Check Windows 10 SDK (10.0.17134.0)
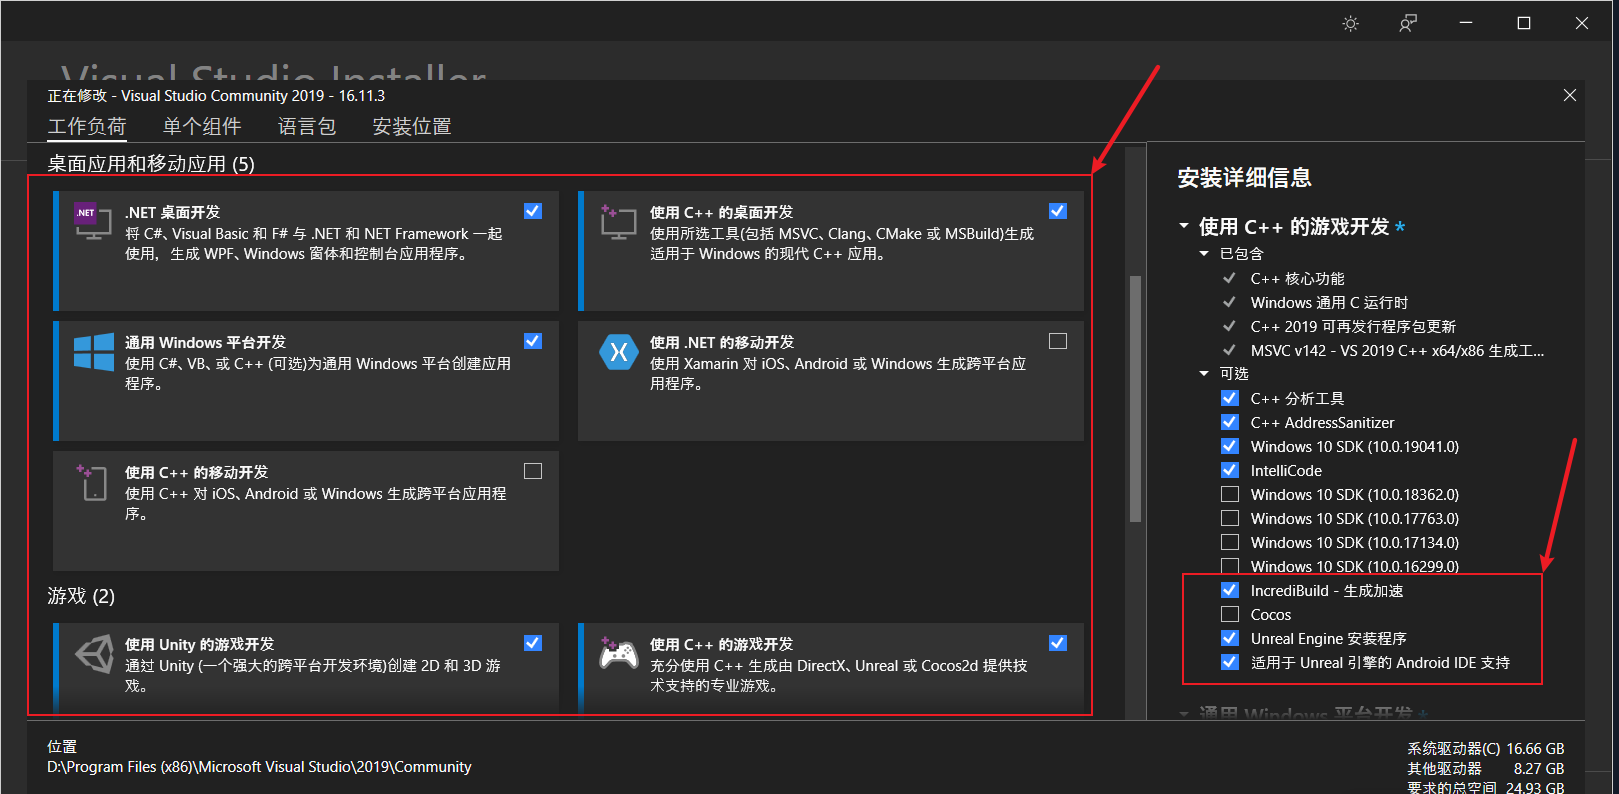The height and width of the screenshot is (794, 1619). (1230, 542)
